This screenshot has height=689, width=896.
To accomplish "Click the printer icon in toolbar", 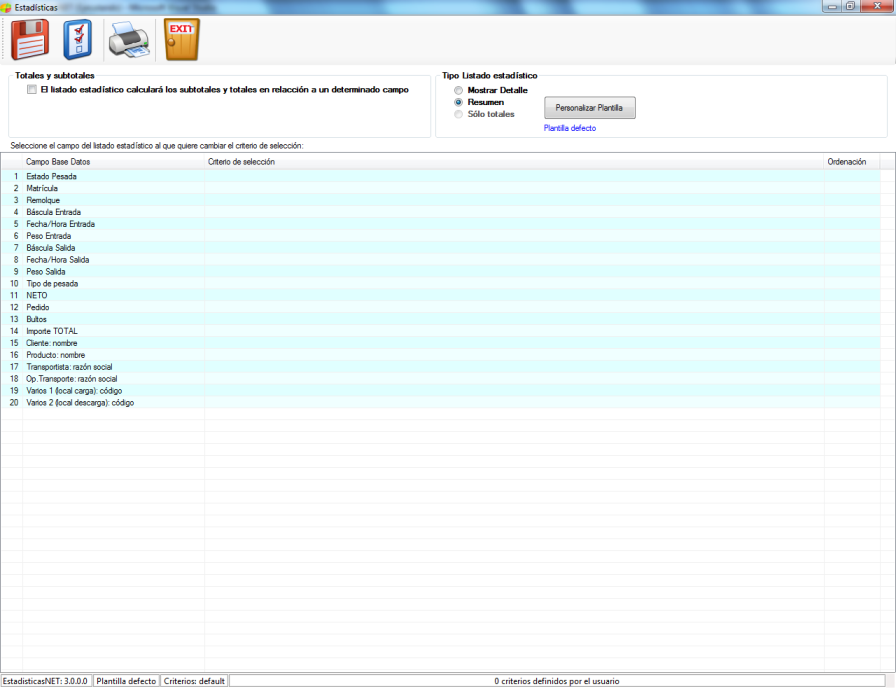I will click(129, 39).
